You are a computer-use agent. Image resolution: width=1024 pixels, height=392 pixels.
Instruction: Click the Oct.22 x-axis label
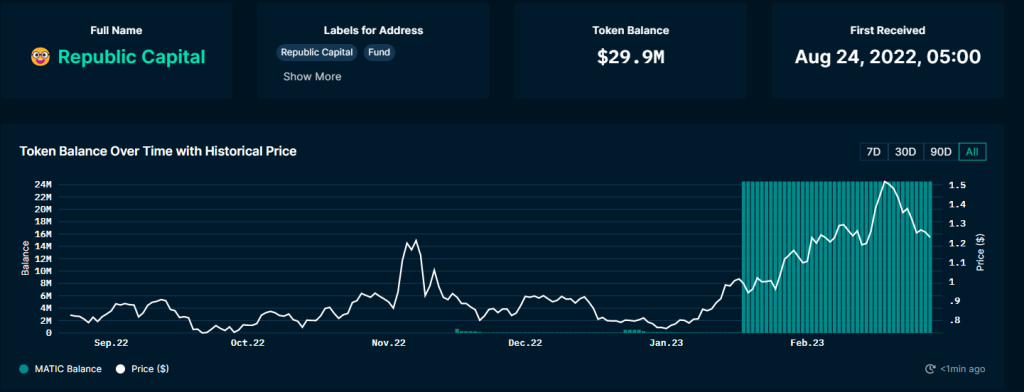(x=248, y=342)
